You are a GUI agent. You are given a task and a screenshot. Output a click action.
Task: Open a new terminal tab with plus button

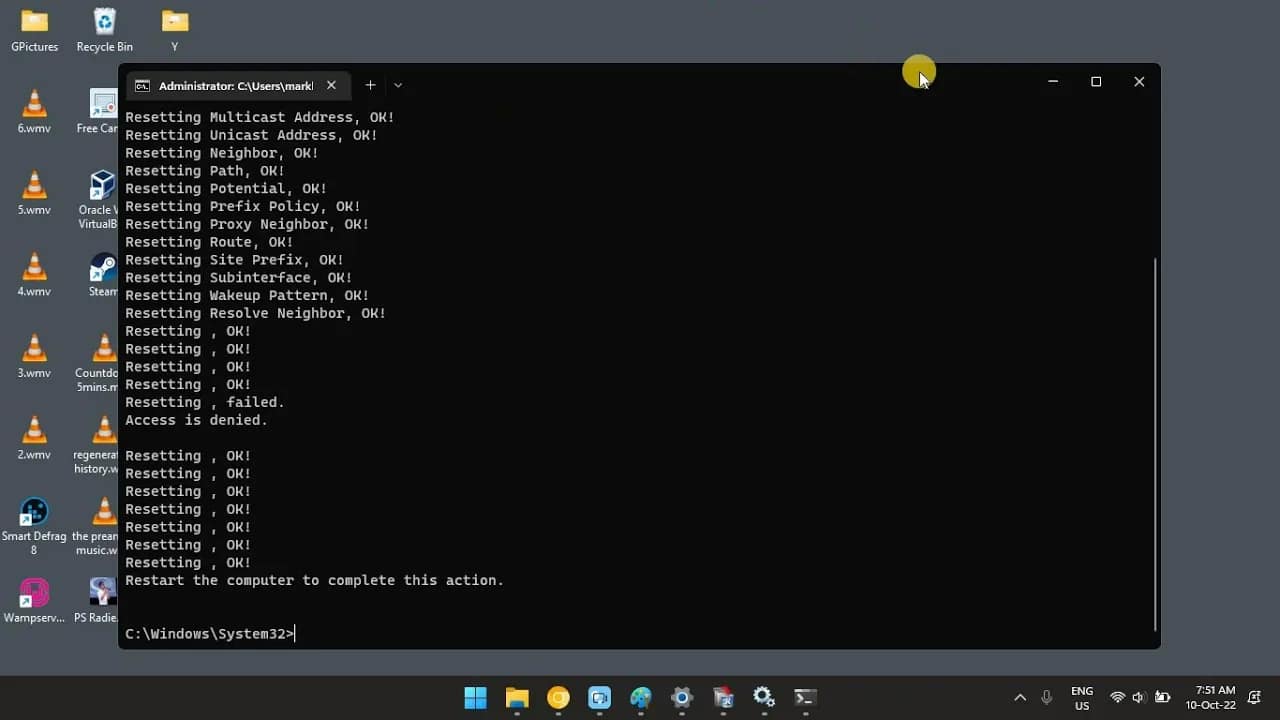click(x=370, y=85)
